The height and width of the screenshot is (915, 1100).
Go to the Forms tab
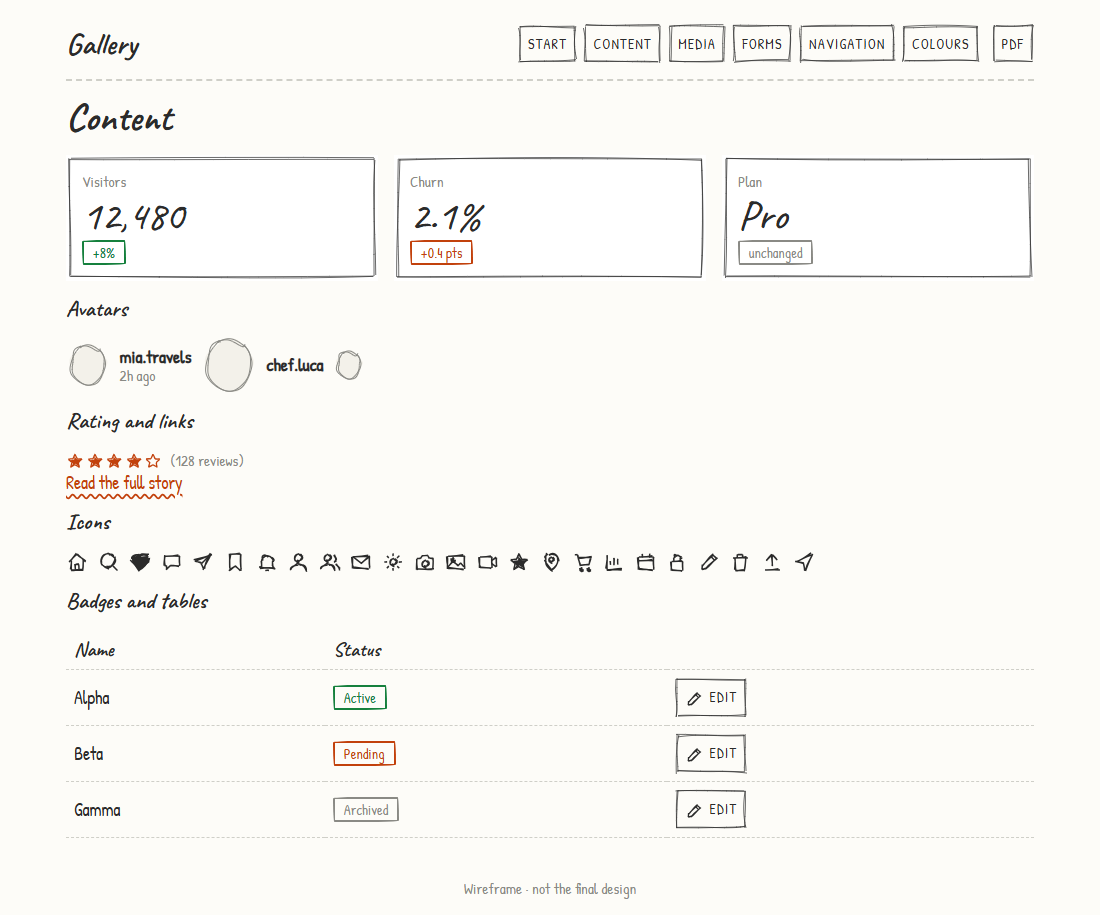click(x=762, y=44)
